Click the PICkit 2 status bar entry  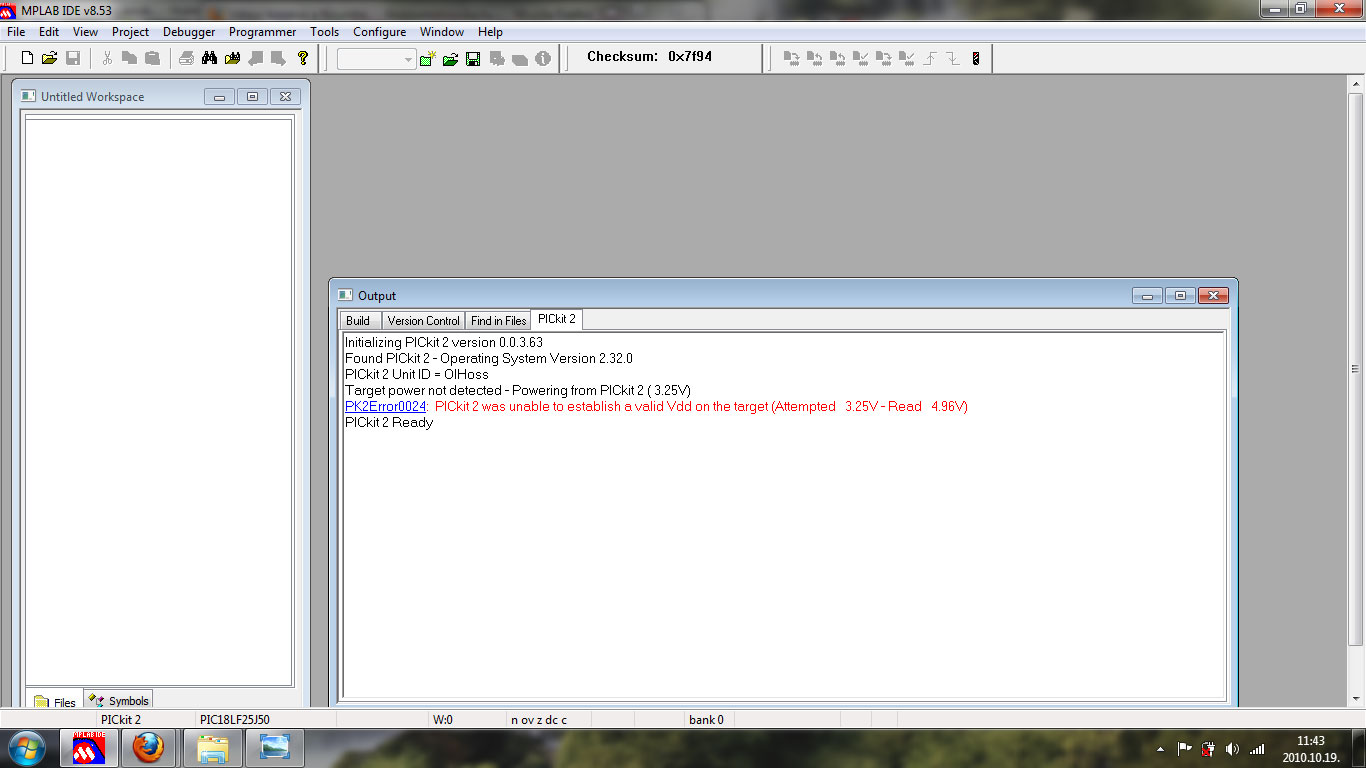click(x=121, y=719)
